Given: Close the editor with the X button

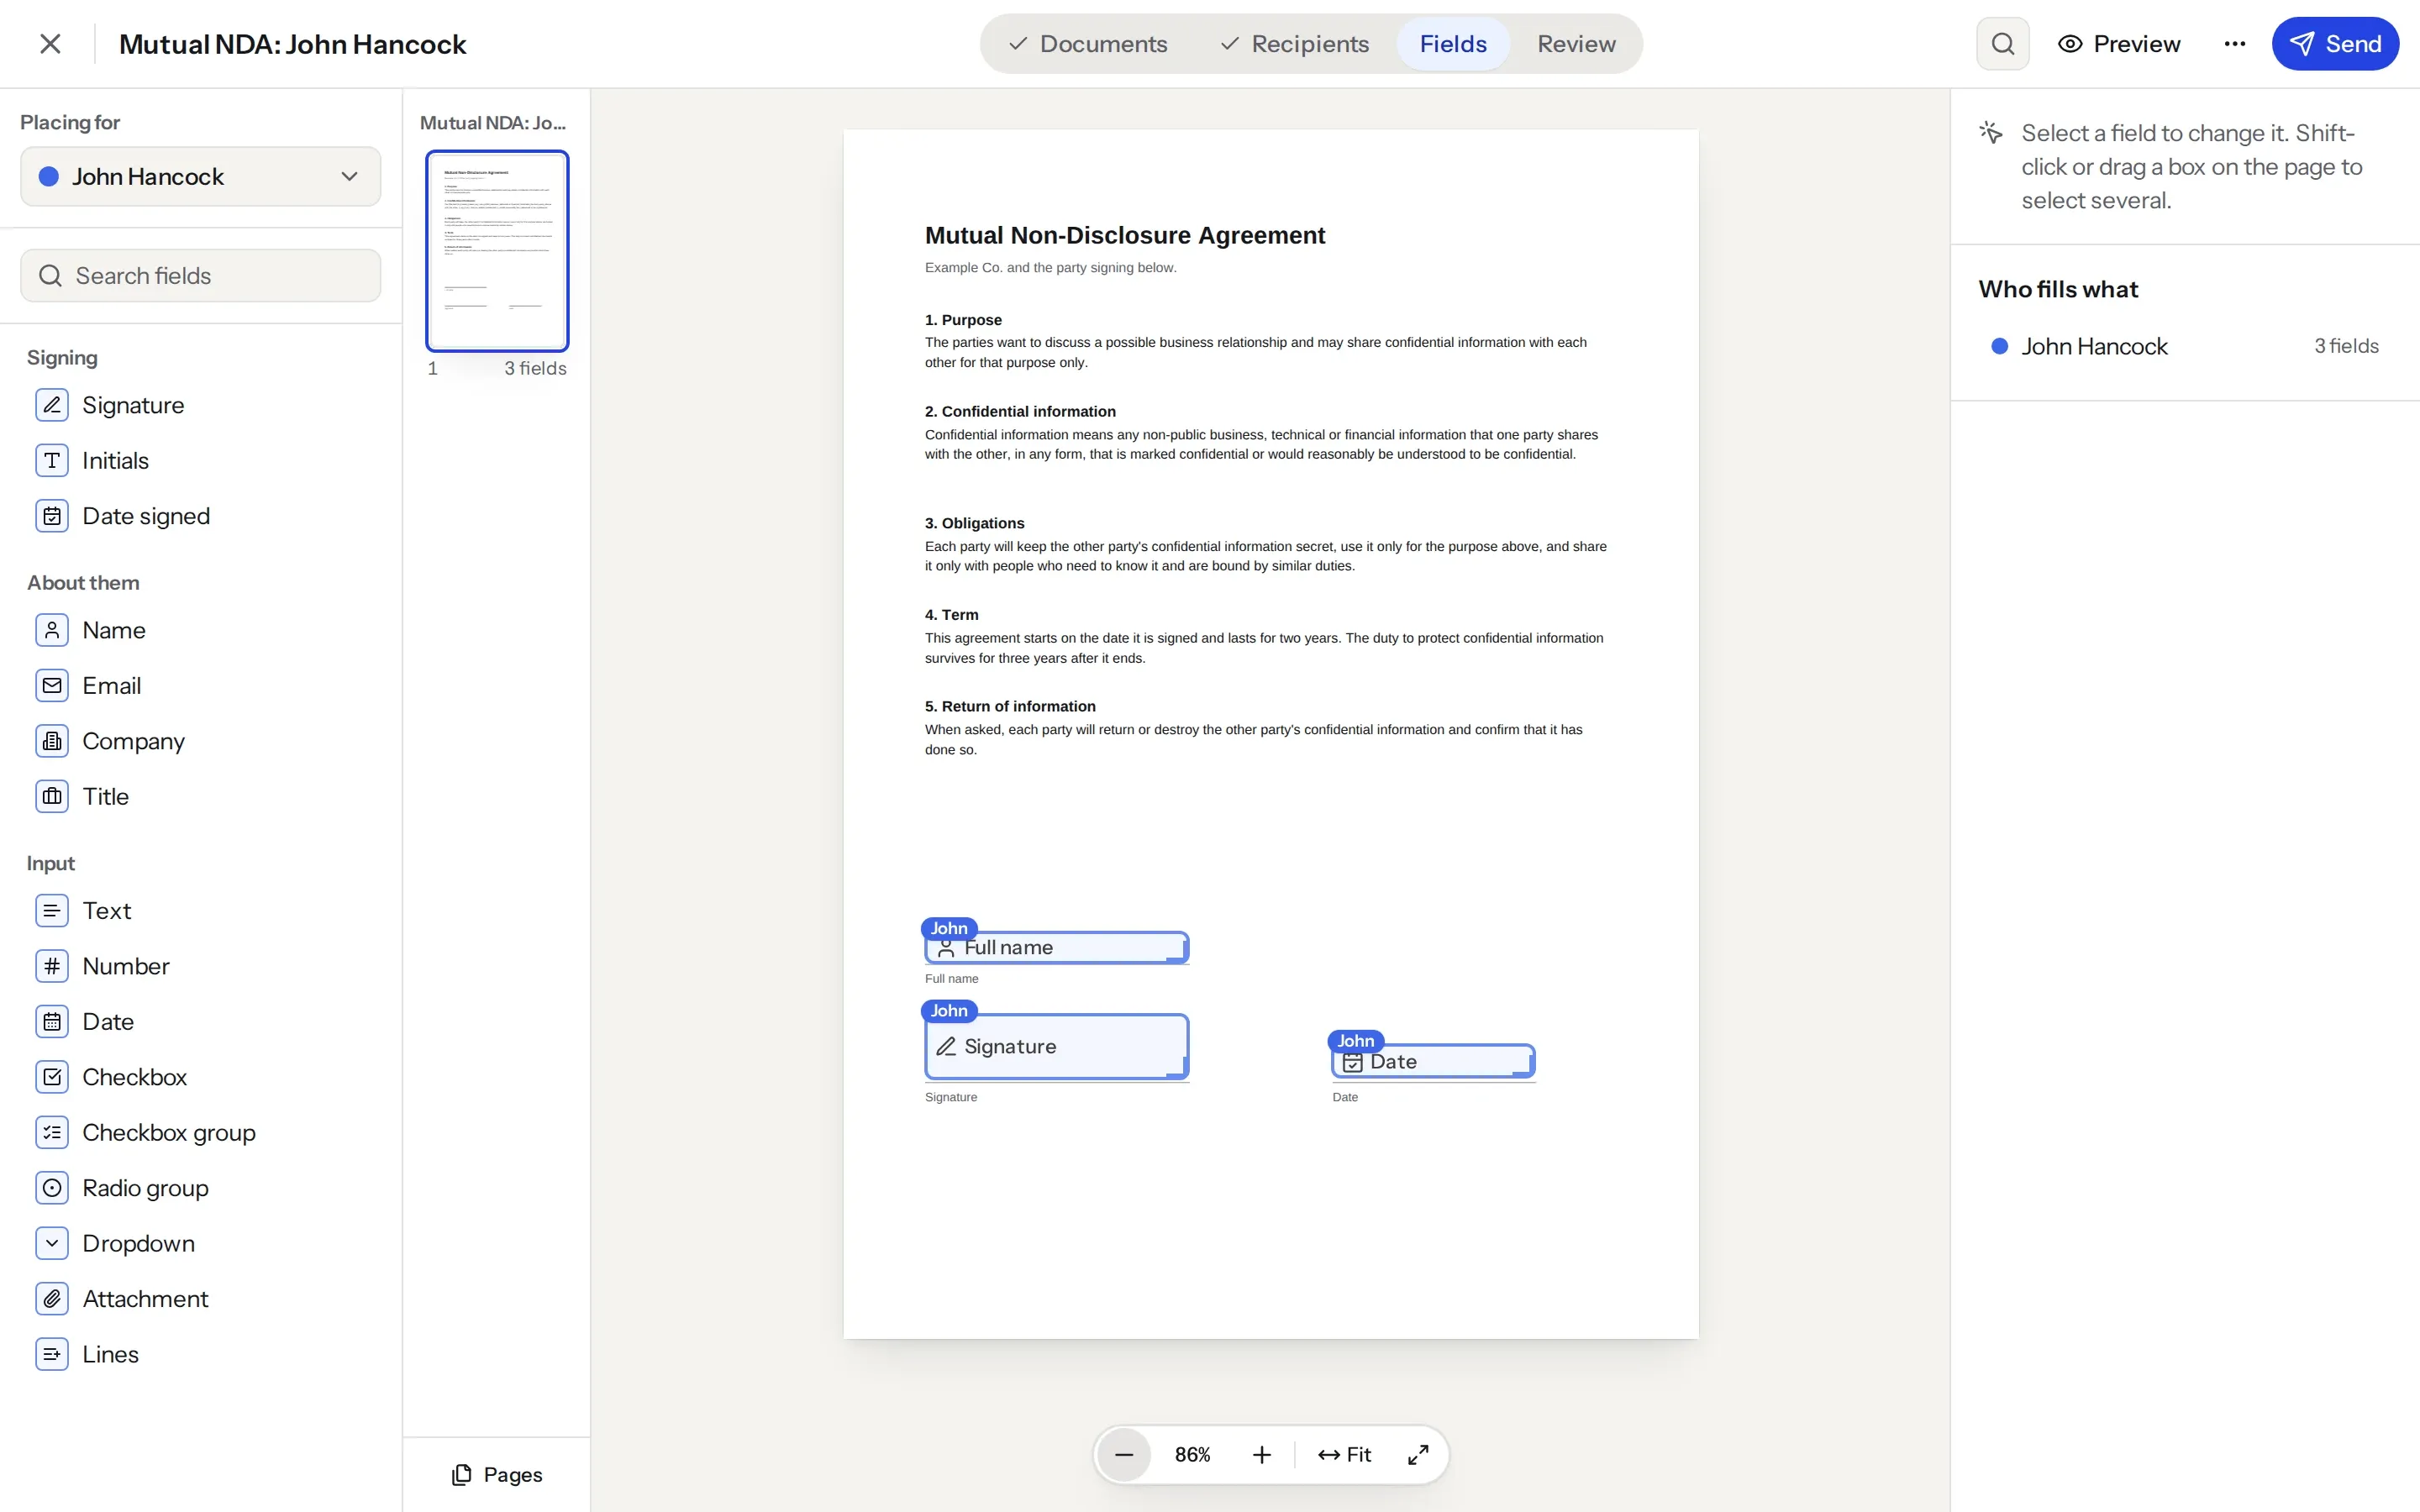Looking at the screenshot, I should [x=50, y=44].
